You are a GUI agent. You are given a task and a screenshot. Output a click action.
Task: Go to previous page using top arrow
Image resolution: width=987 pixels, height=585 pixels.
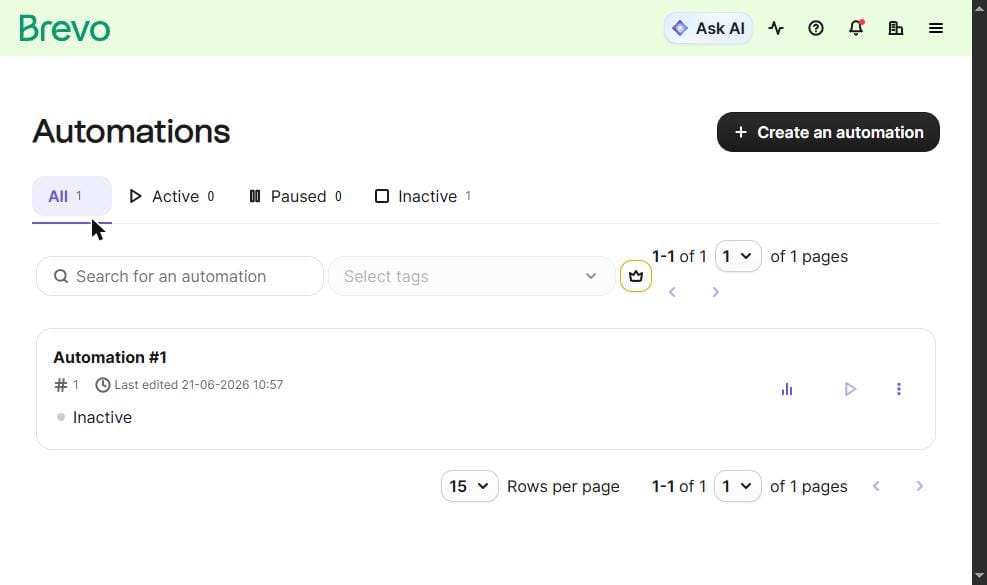672,292
